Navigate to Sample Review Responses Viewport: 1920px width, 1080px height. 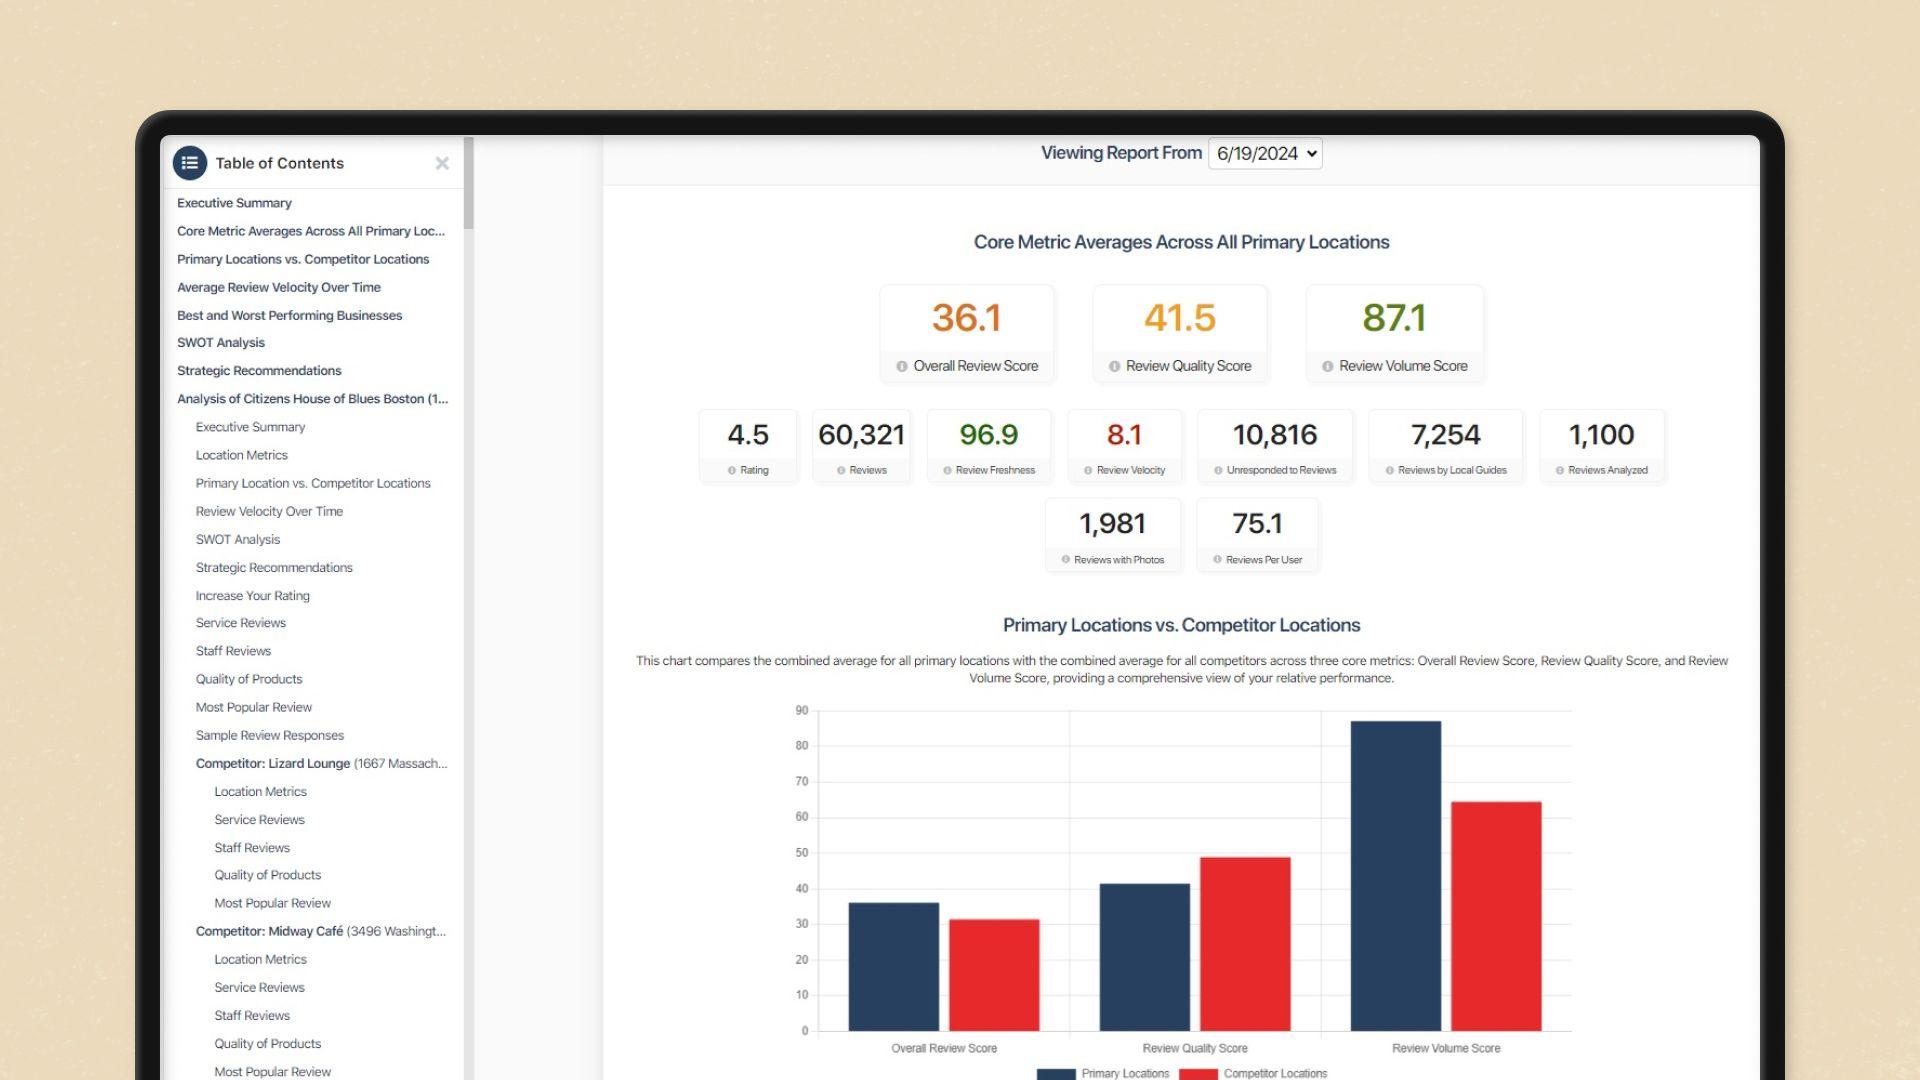coord(269,735)
